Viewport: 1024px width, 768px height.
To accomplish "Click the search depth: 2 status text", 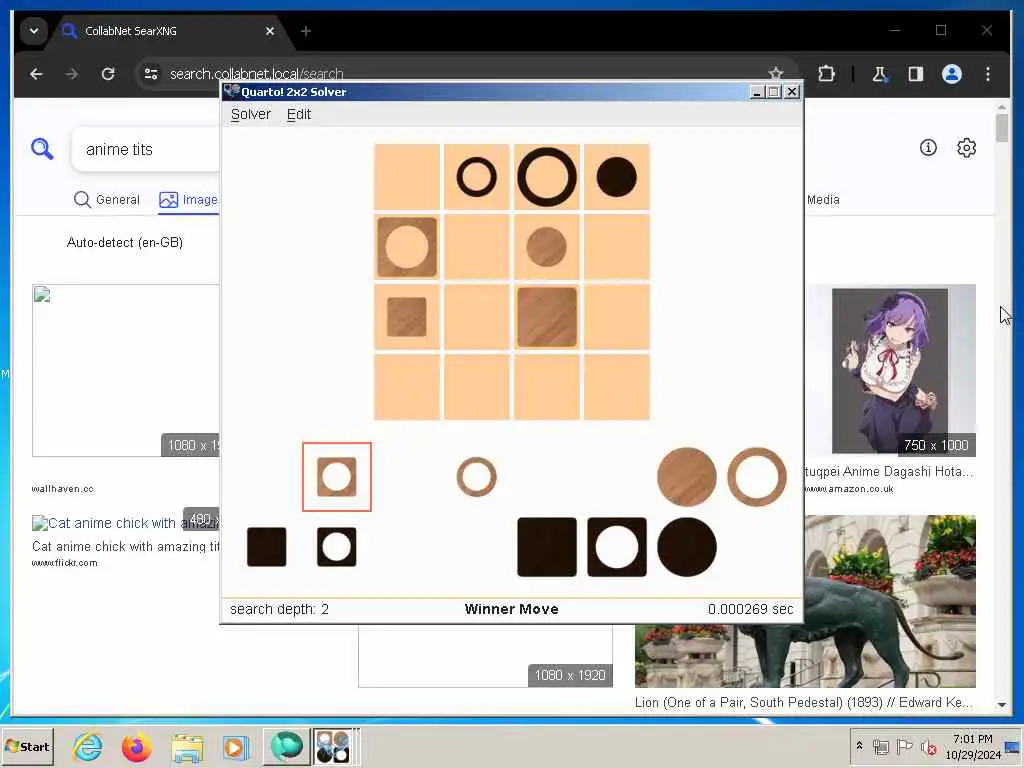I will point(280,609).
